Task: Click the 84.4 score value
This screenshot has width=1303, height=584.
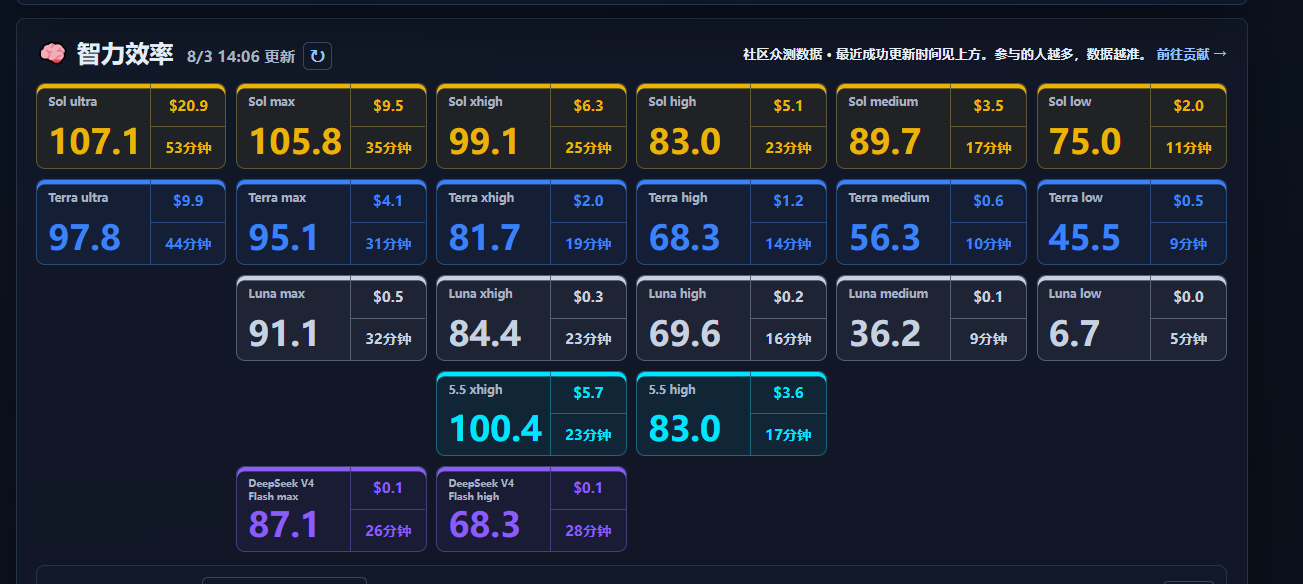Action: point(485,334)
